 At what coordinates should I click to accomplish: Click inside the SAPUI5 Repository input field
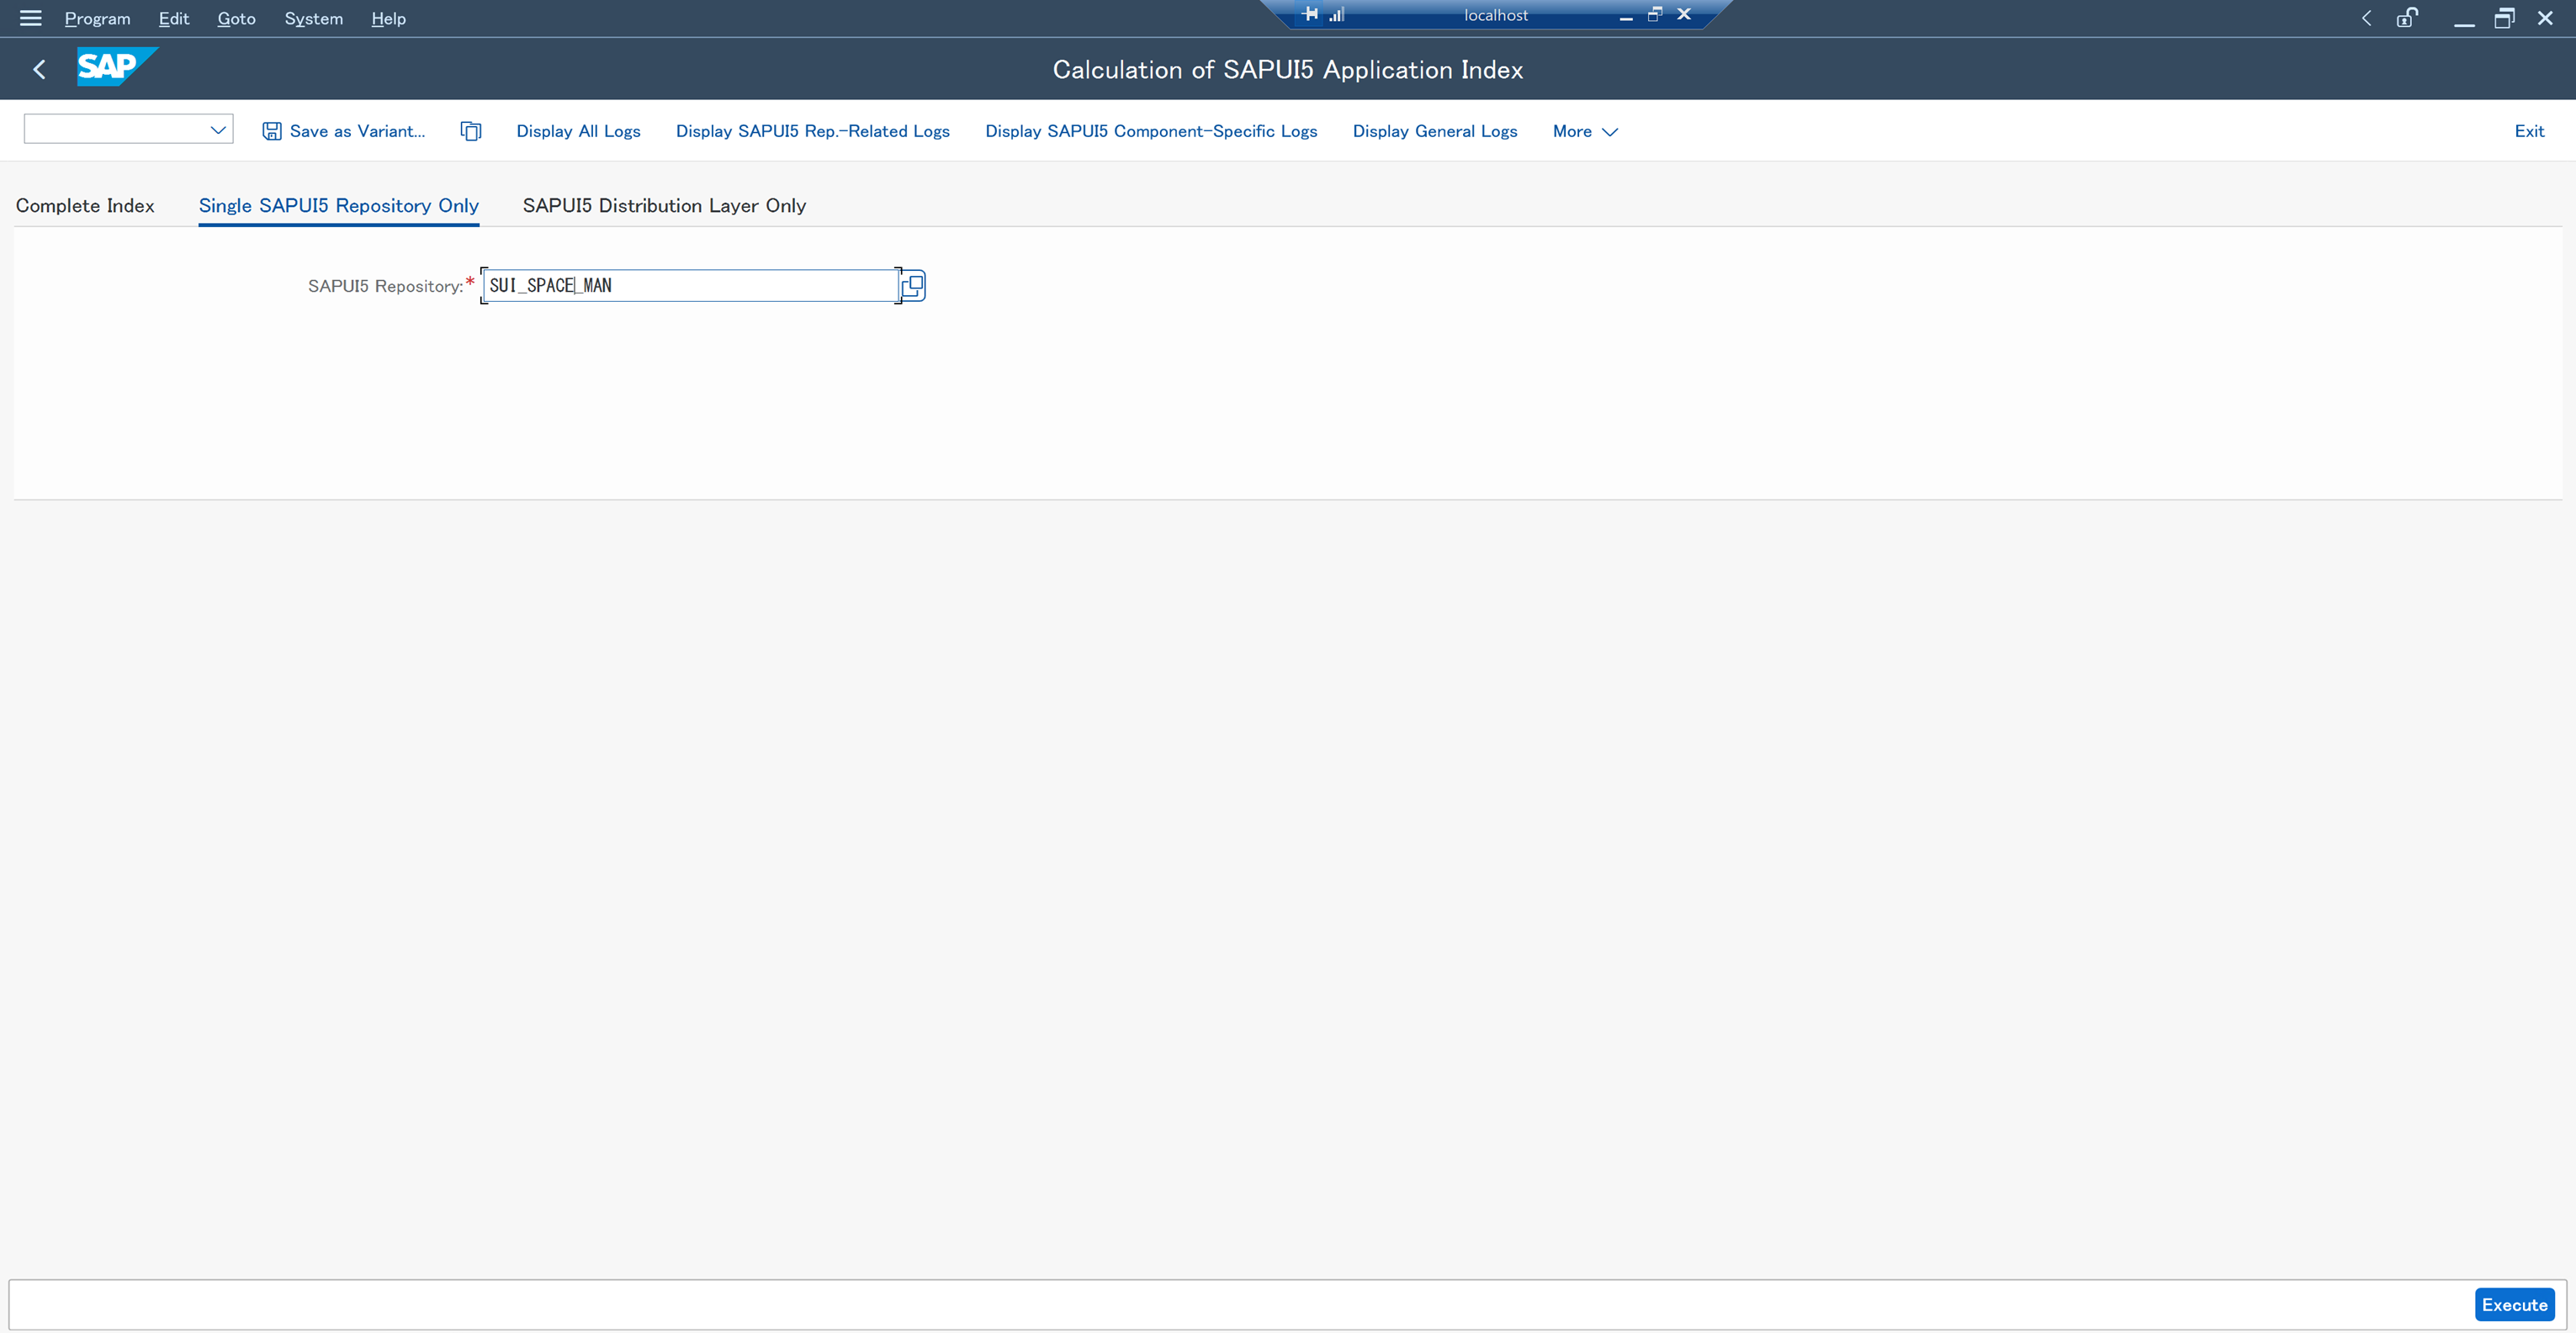tap(690, 285)
